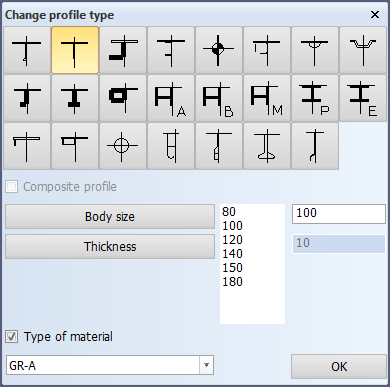The width and height of the screenshot is (390, 387).
Task: Pick the filled round bar profile icon
Action: coord(219,50)
